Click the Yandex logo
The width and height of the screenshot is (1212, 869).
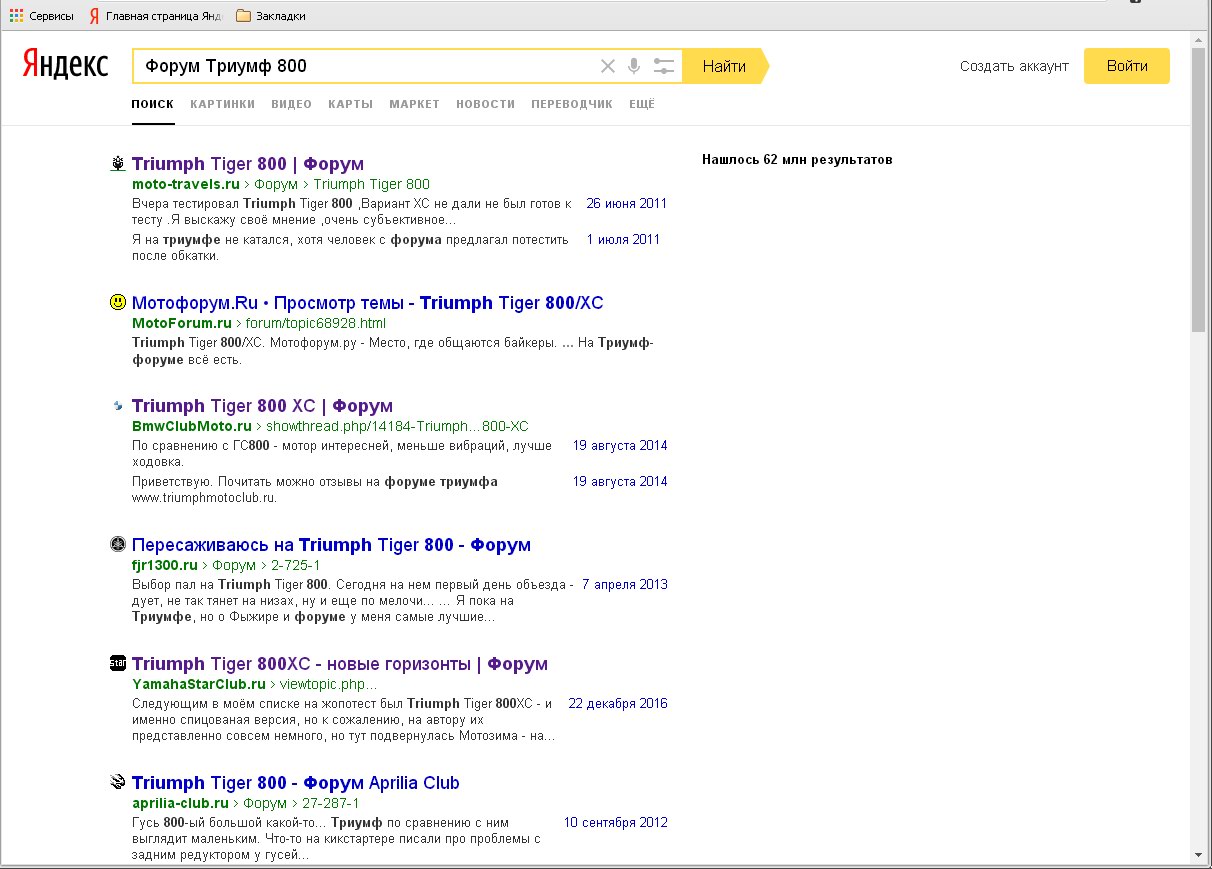66,65
